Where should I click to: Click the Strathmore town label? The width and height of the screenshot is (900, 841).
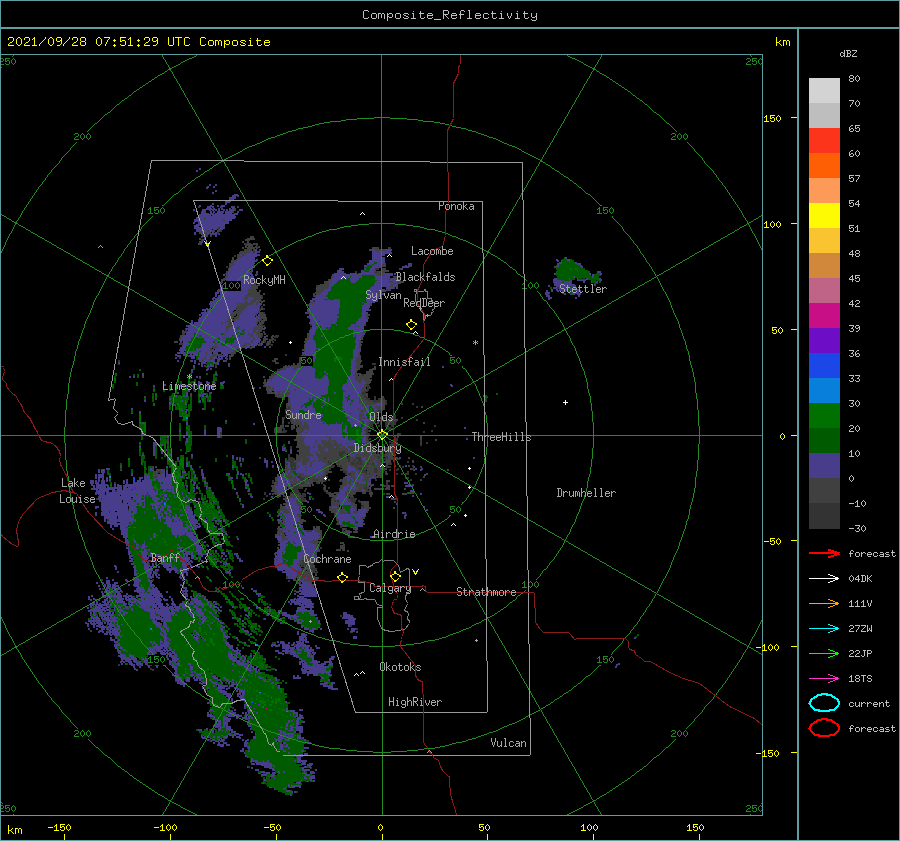486,592
